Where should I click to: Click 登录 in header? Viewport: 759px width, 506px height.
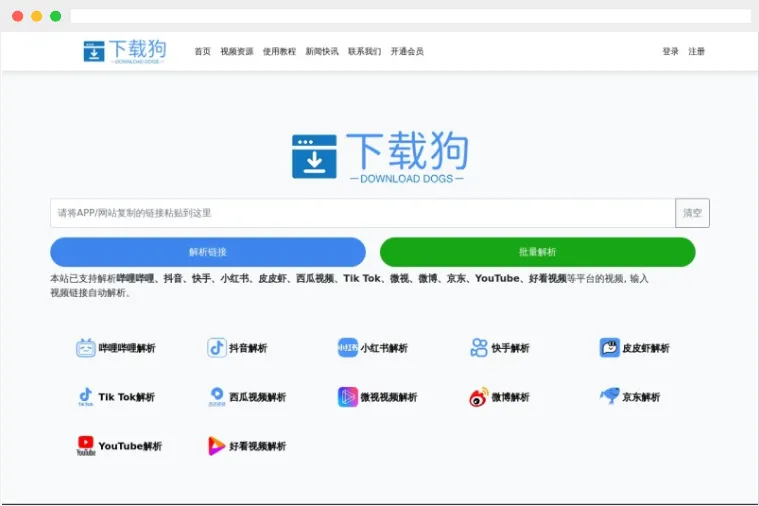tap(670, 51)
